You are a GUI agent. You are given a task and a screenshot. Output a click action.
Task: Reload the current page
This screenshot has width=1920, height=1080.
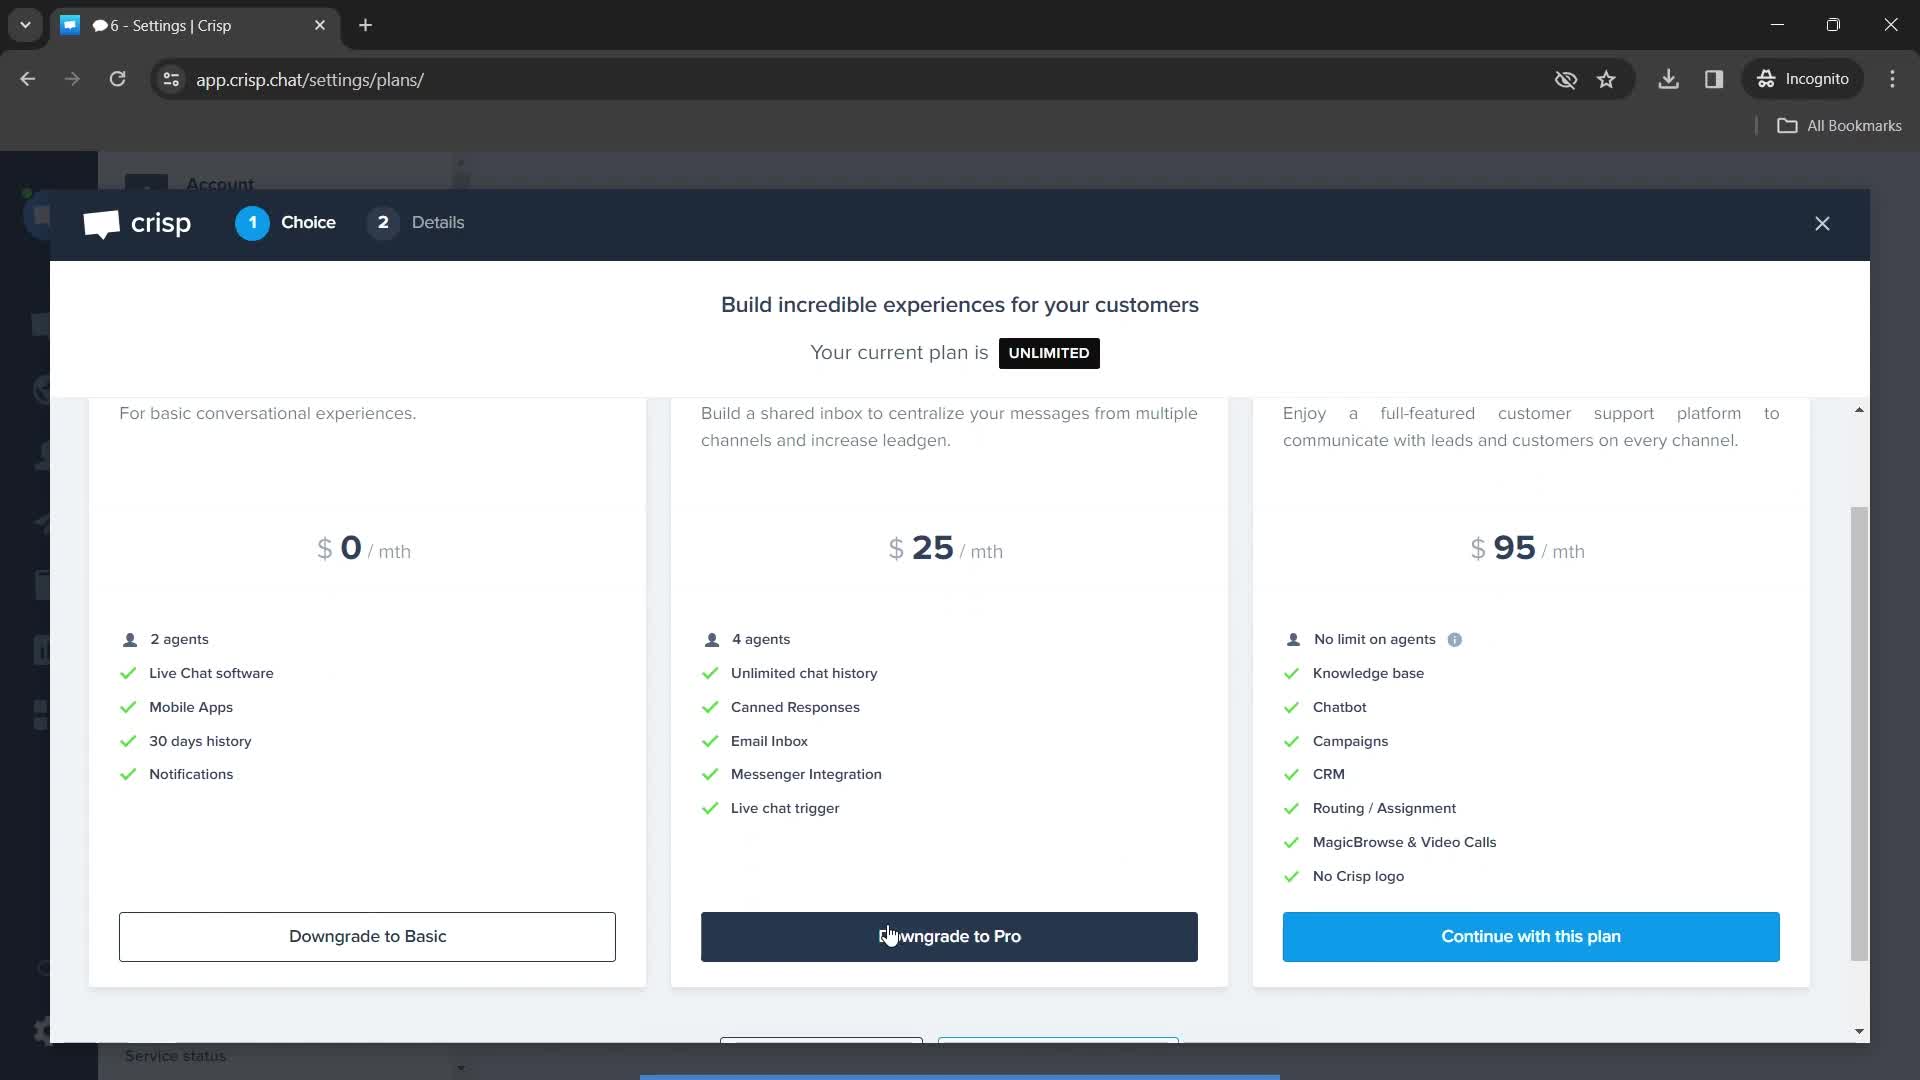coord(117,79)
